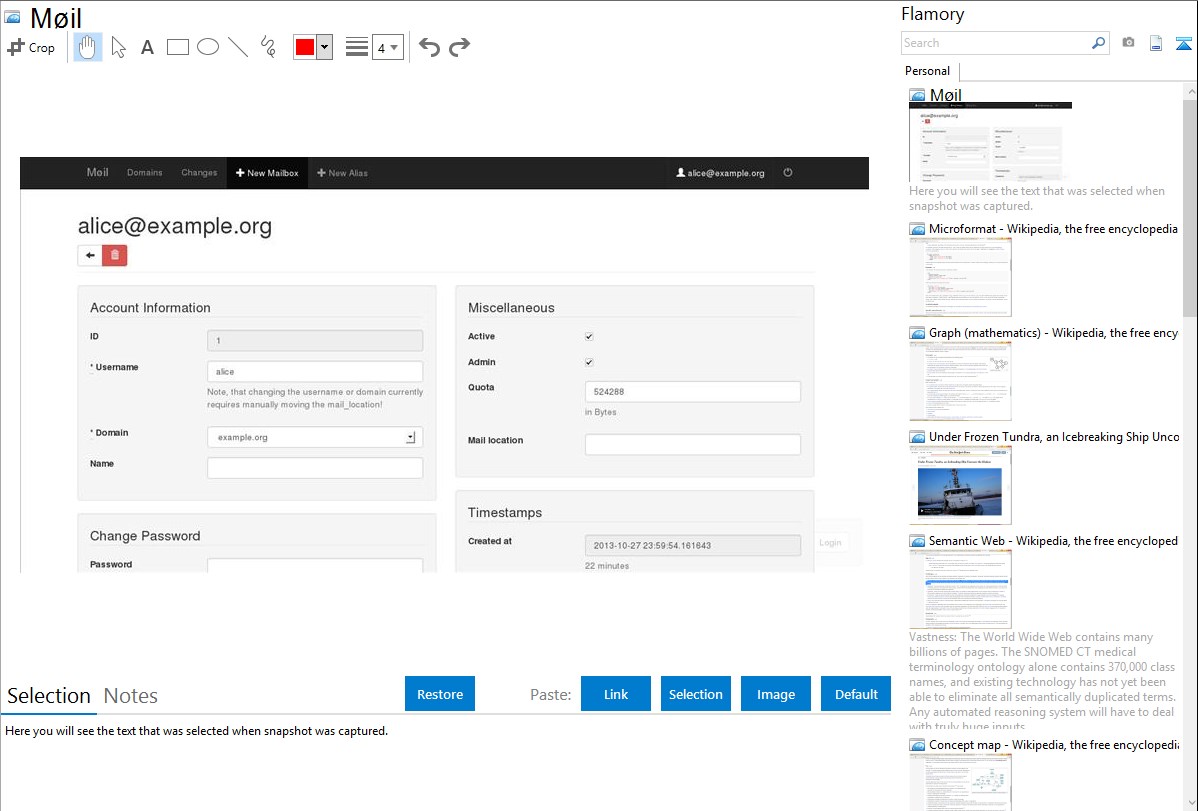This screenshot has height=811, width=1198.
Task: Pick the text annotation tool
Action: (x=147, y=47)
